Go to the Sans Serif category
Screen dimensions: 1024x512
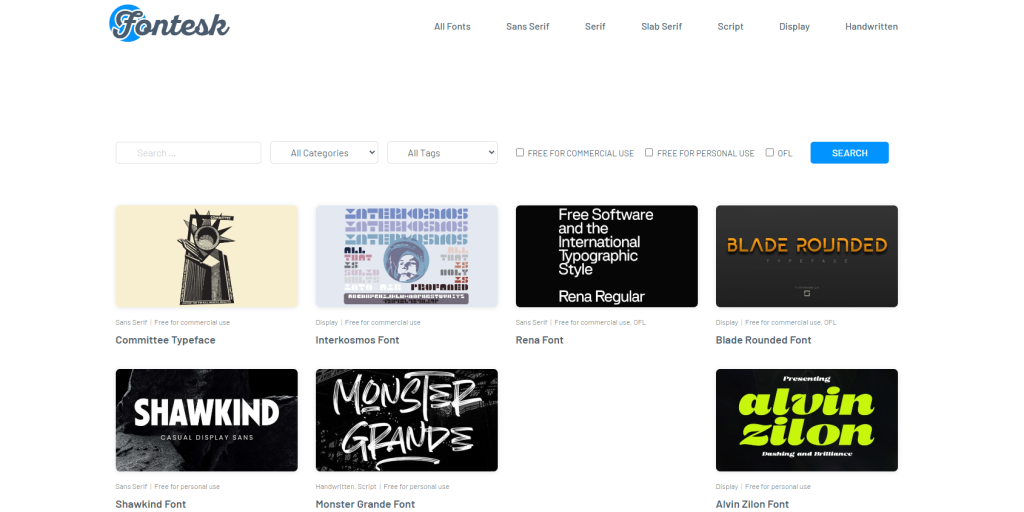click(x=528, y=27)
